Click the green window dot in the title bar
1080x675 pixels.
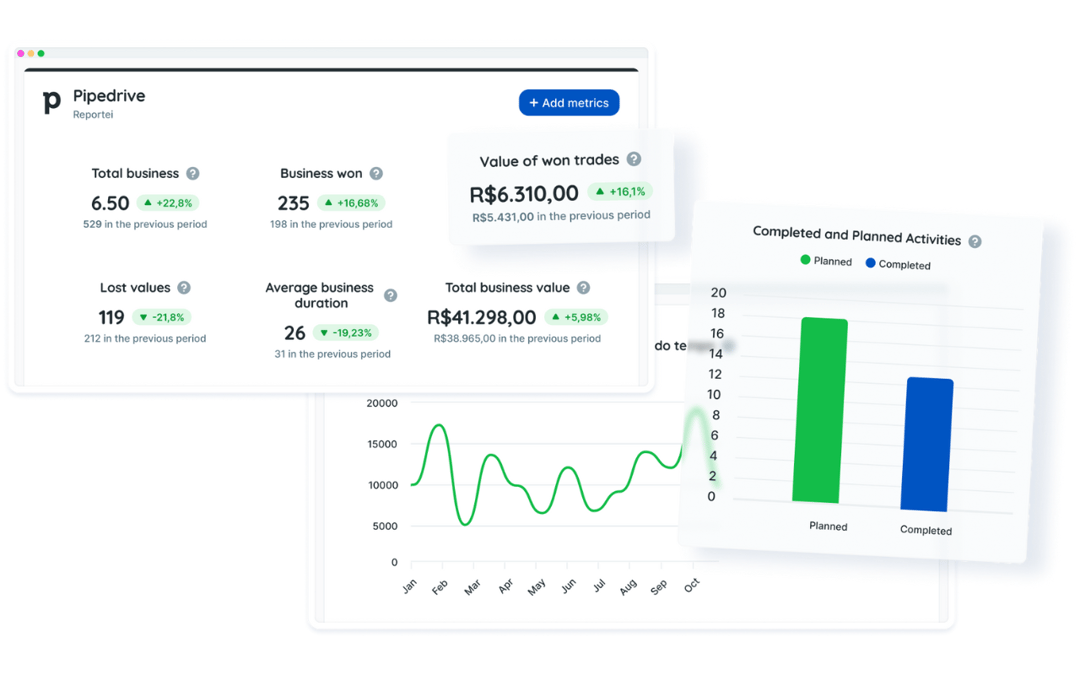point(41,53)
